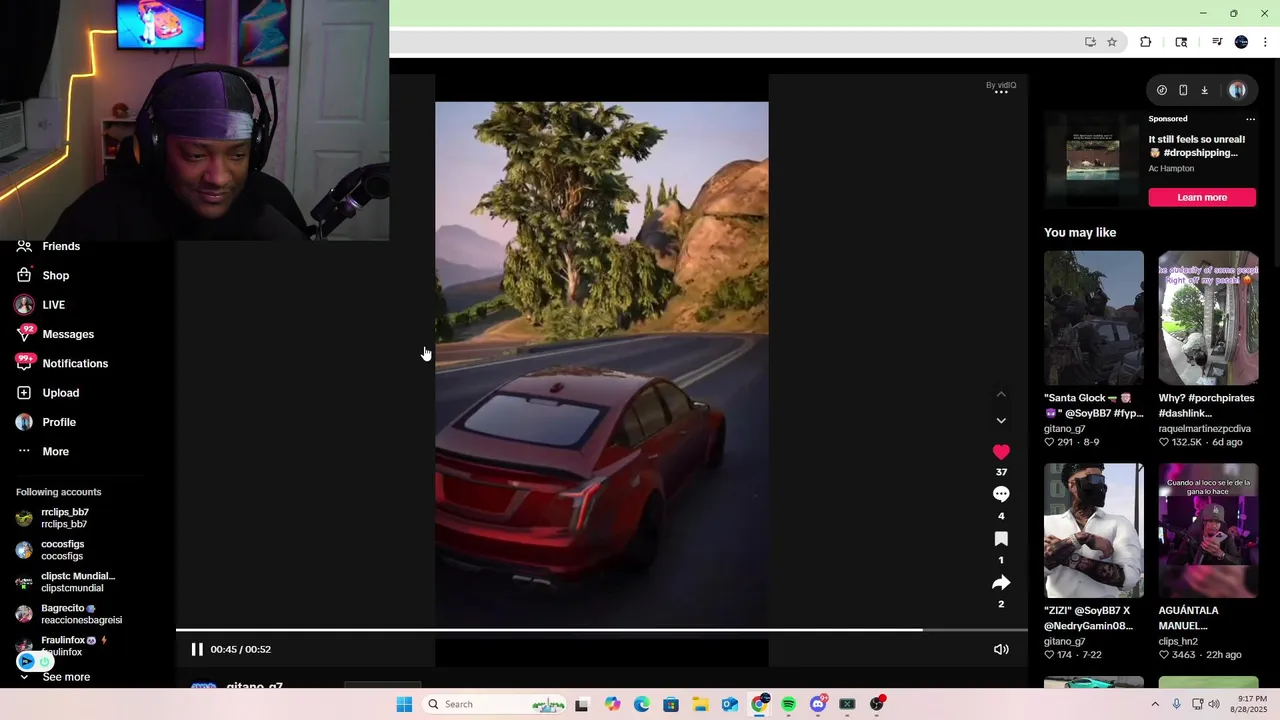This screenshot has height=720, width=1280.
Task: Open the sponsored dropshipping ad thumbnail
Action: [1093, 159]
